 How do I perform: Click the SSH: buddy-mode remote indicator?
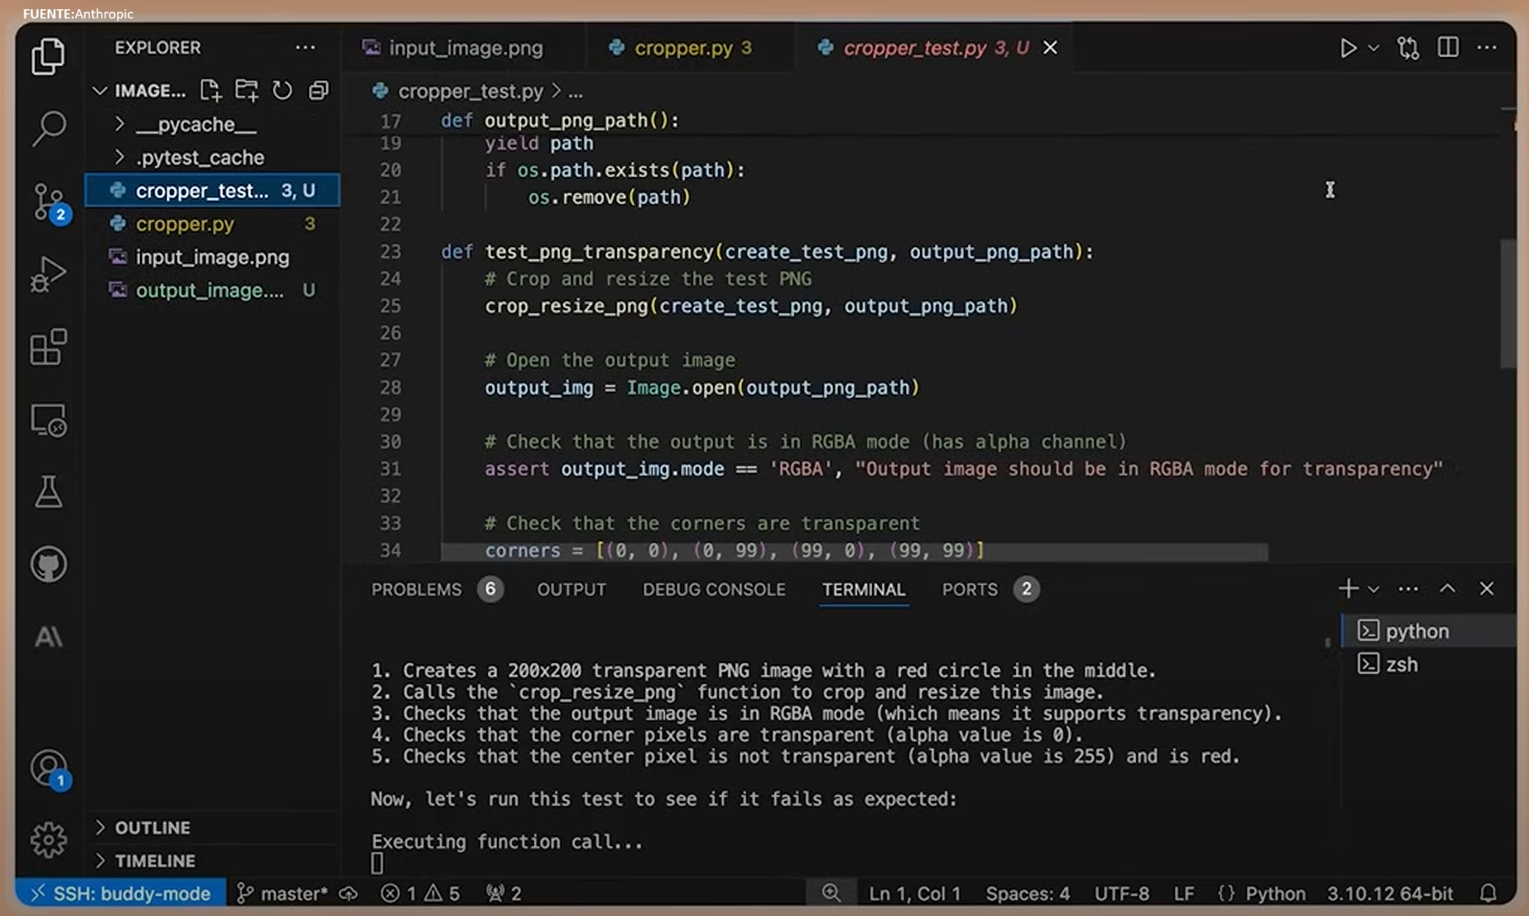click(120, 893)
